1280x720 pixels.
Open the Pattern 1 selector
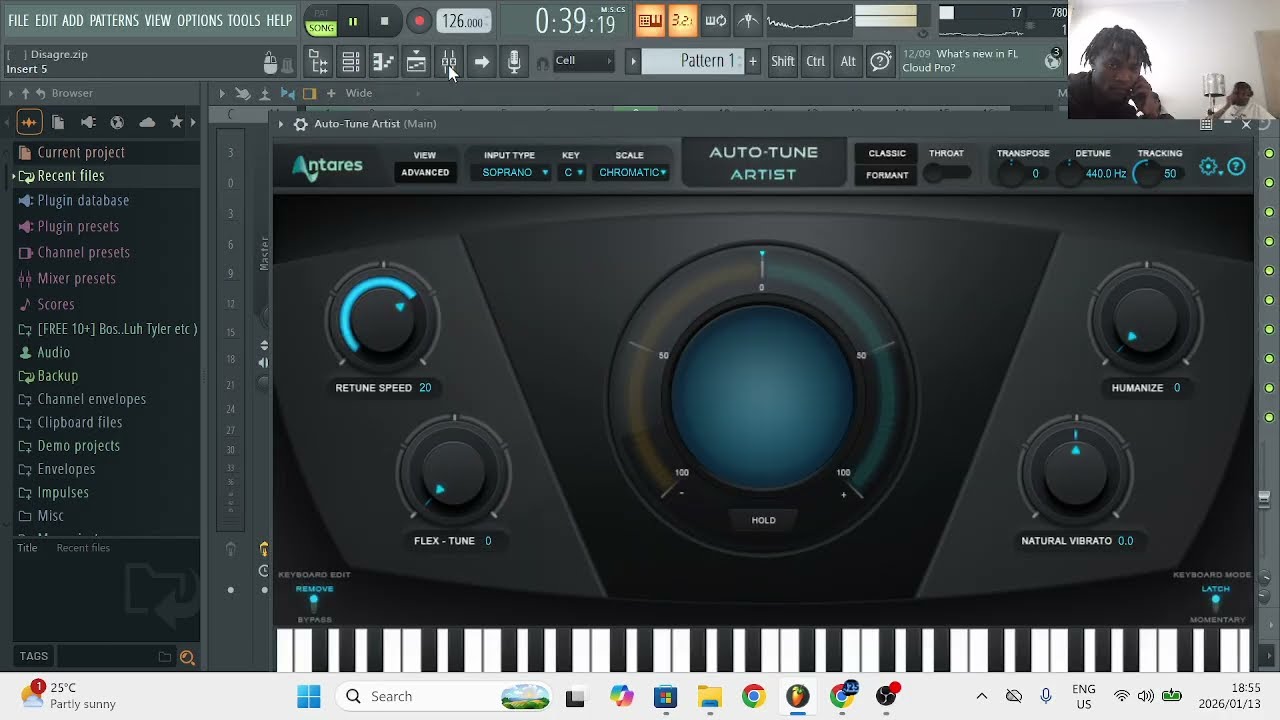(693, 61)
